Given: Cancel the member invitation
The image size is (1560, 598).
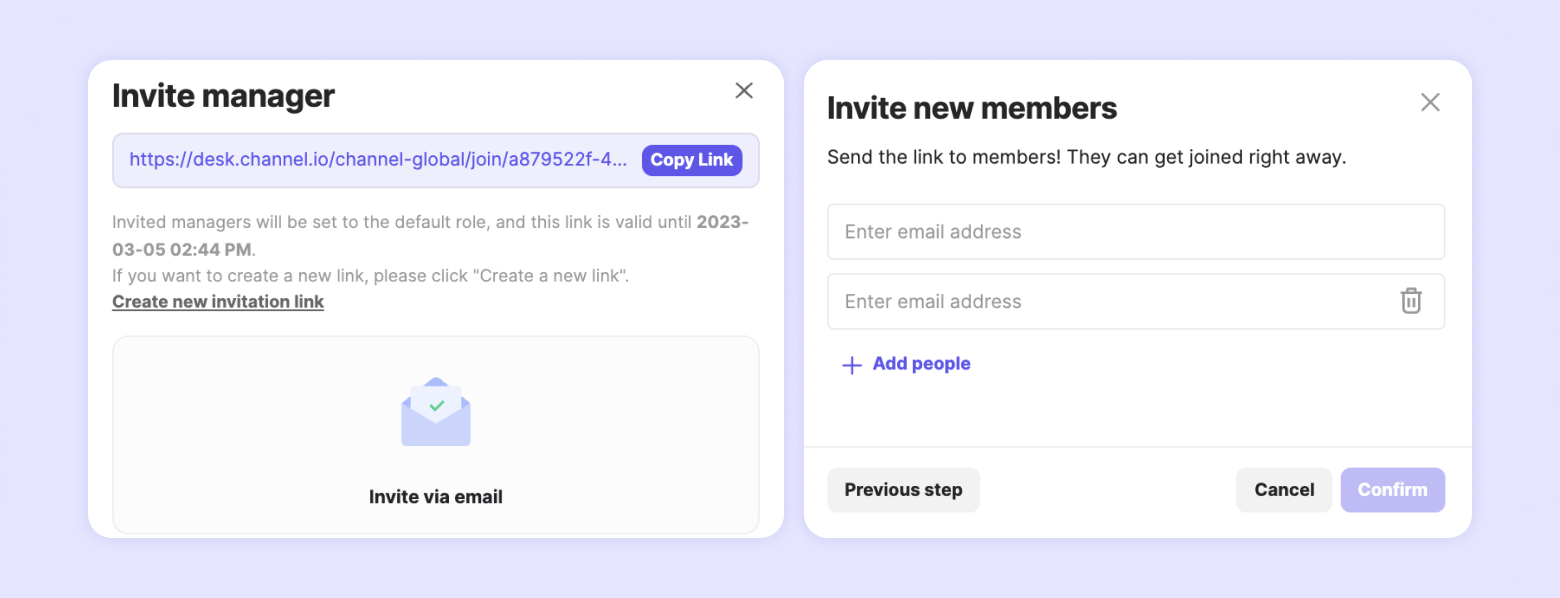Looking at the screenshot, I should [x=1284, y=490].
